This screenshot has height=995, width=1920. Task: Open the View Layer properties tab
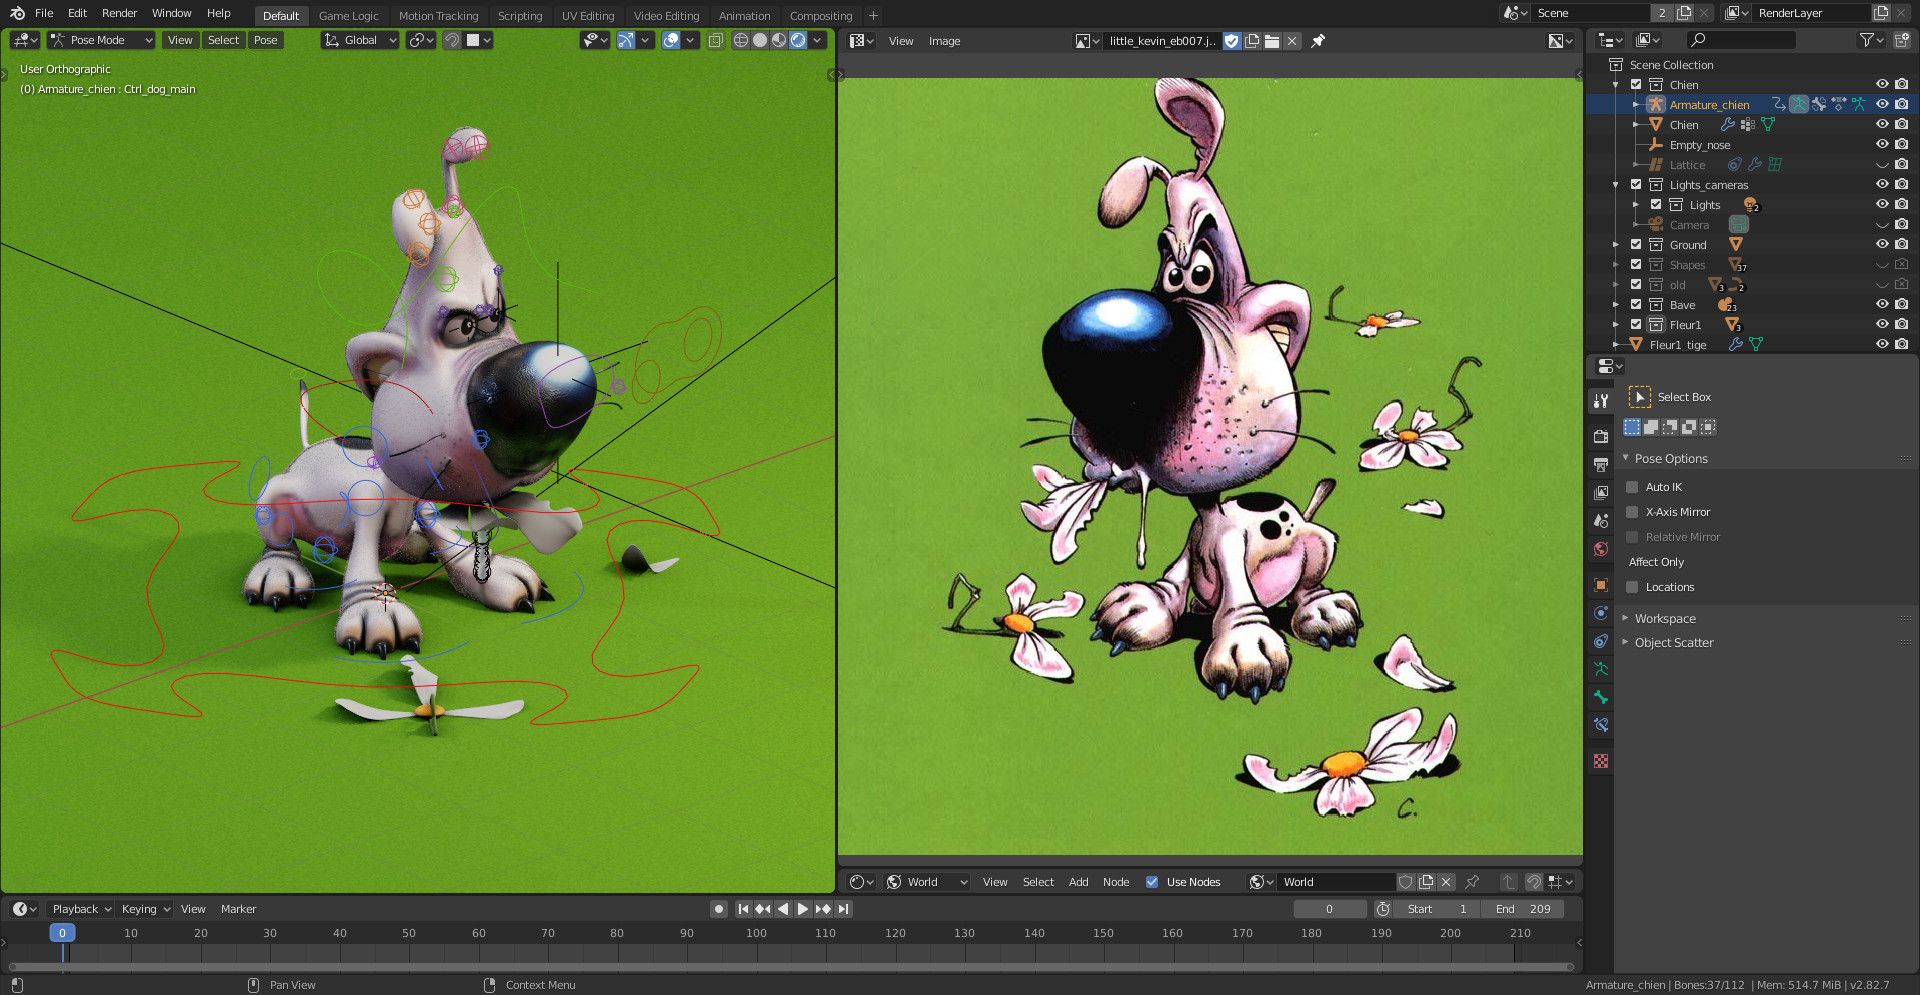1601,493
